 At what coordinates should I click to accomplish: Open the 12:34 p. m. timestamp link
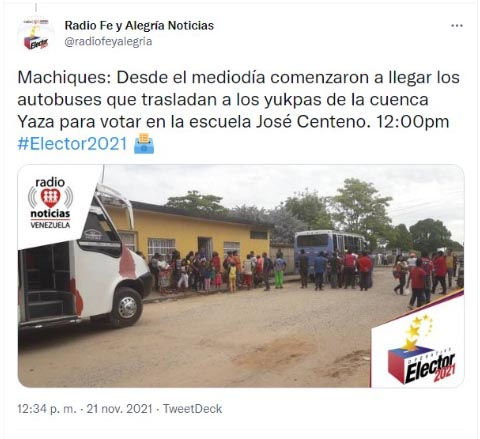(x=47, y=409)
